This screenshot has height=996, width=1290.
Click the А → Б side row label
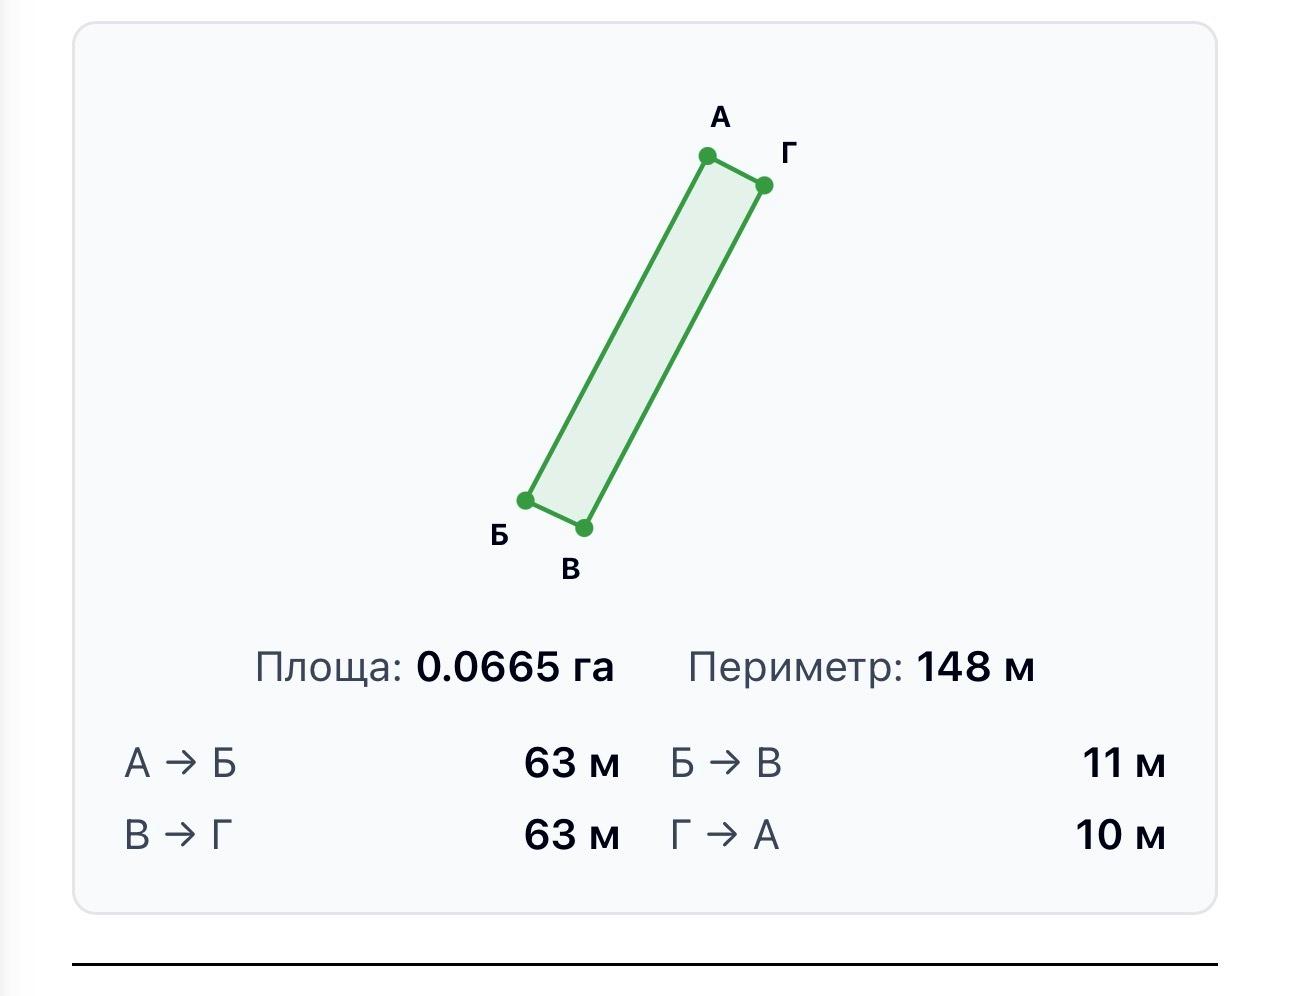pos(181,763)
